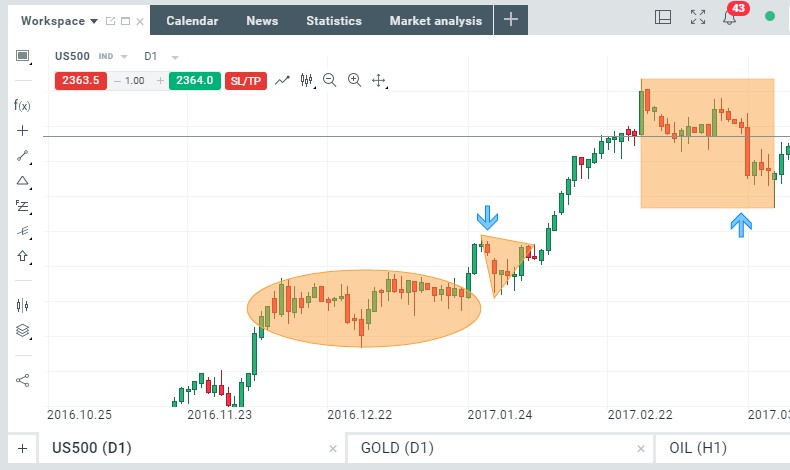Select the trend line drawing tool

pos(22,156)
